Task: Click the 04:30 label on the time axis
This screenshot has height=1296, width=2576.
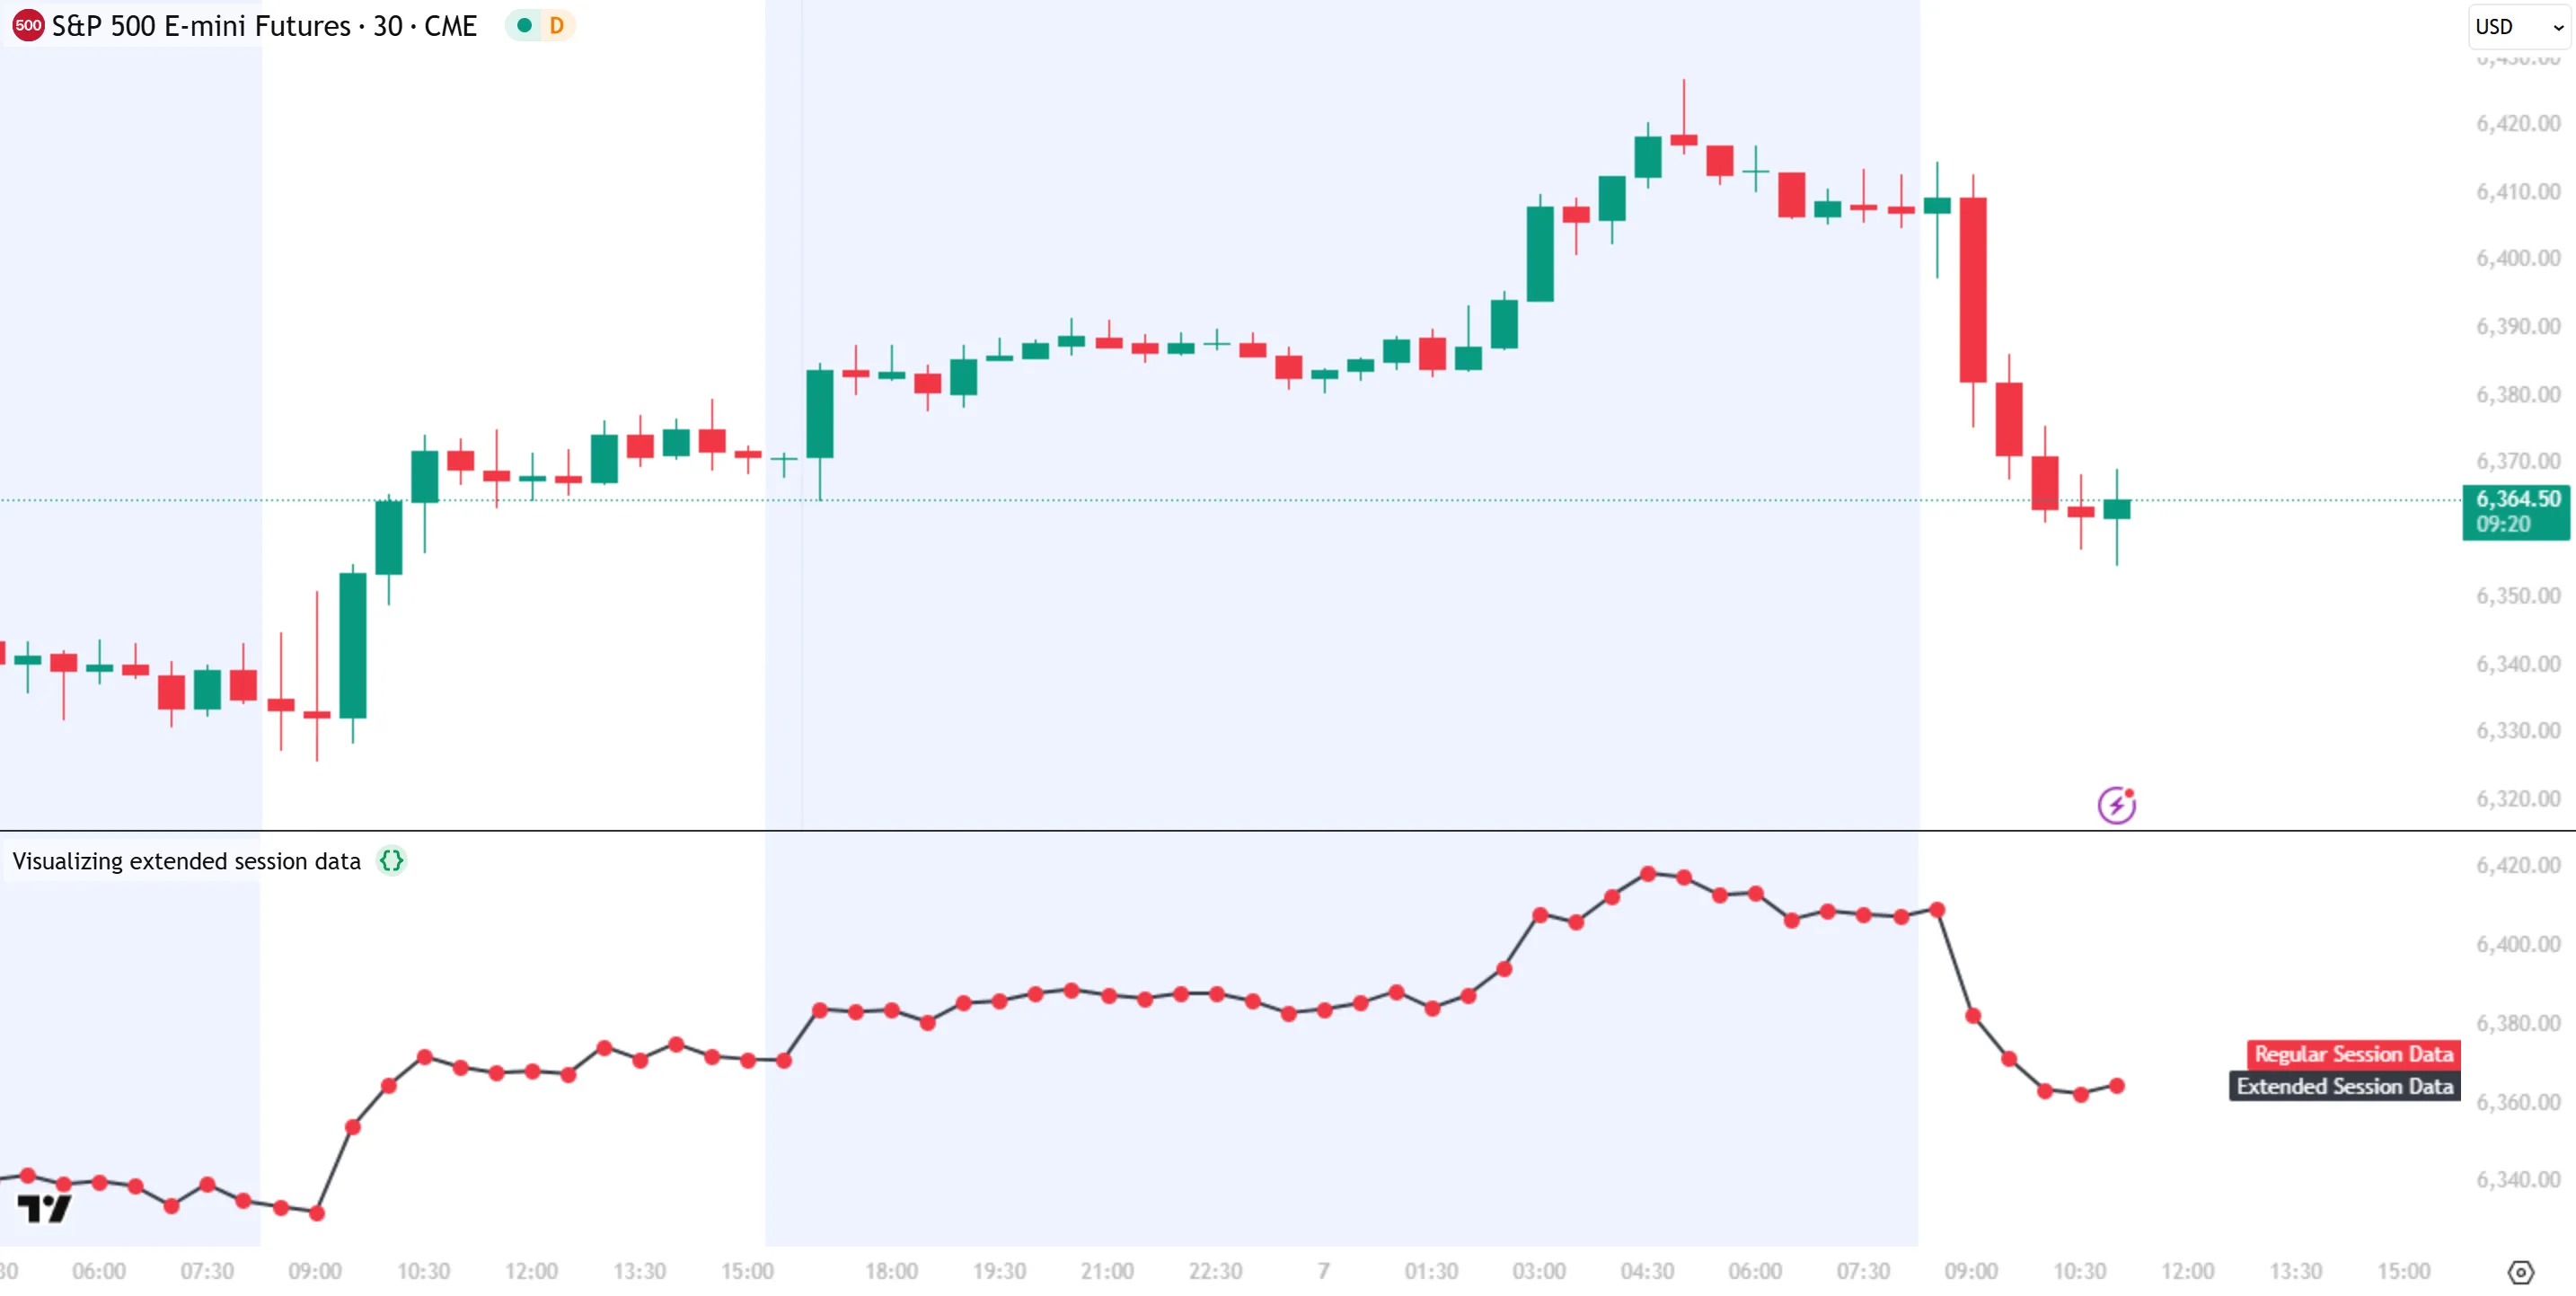Action: (x=1647, y=1271)
